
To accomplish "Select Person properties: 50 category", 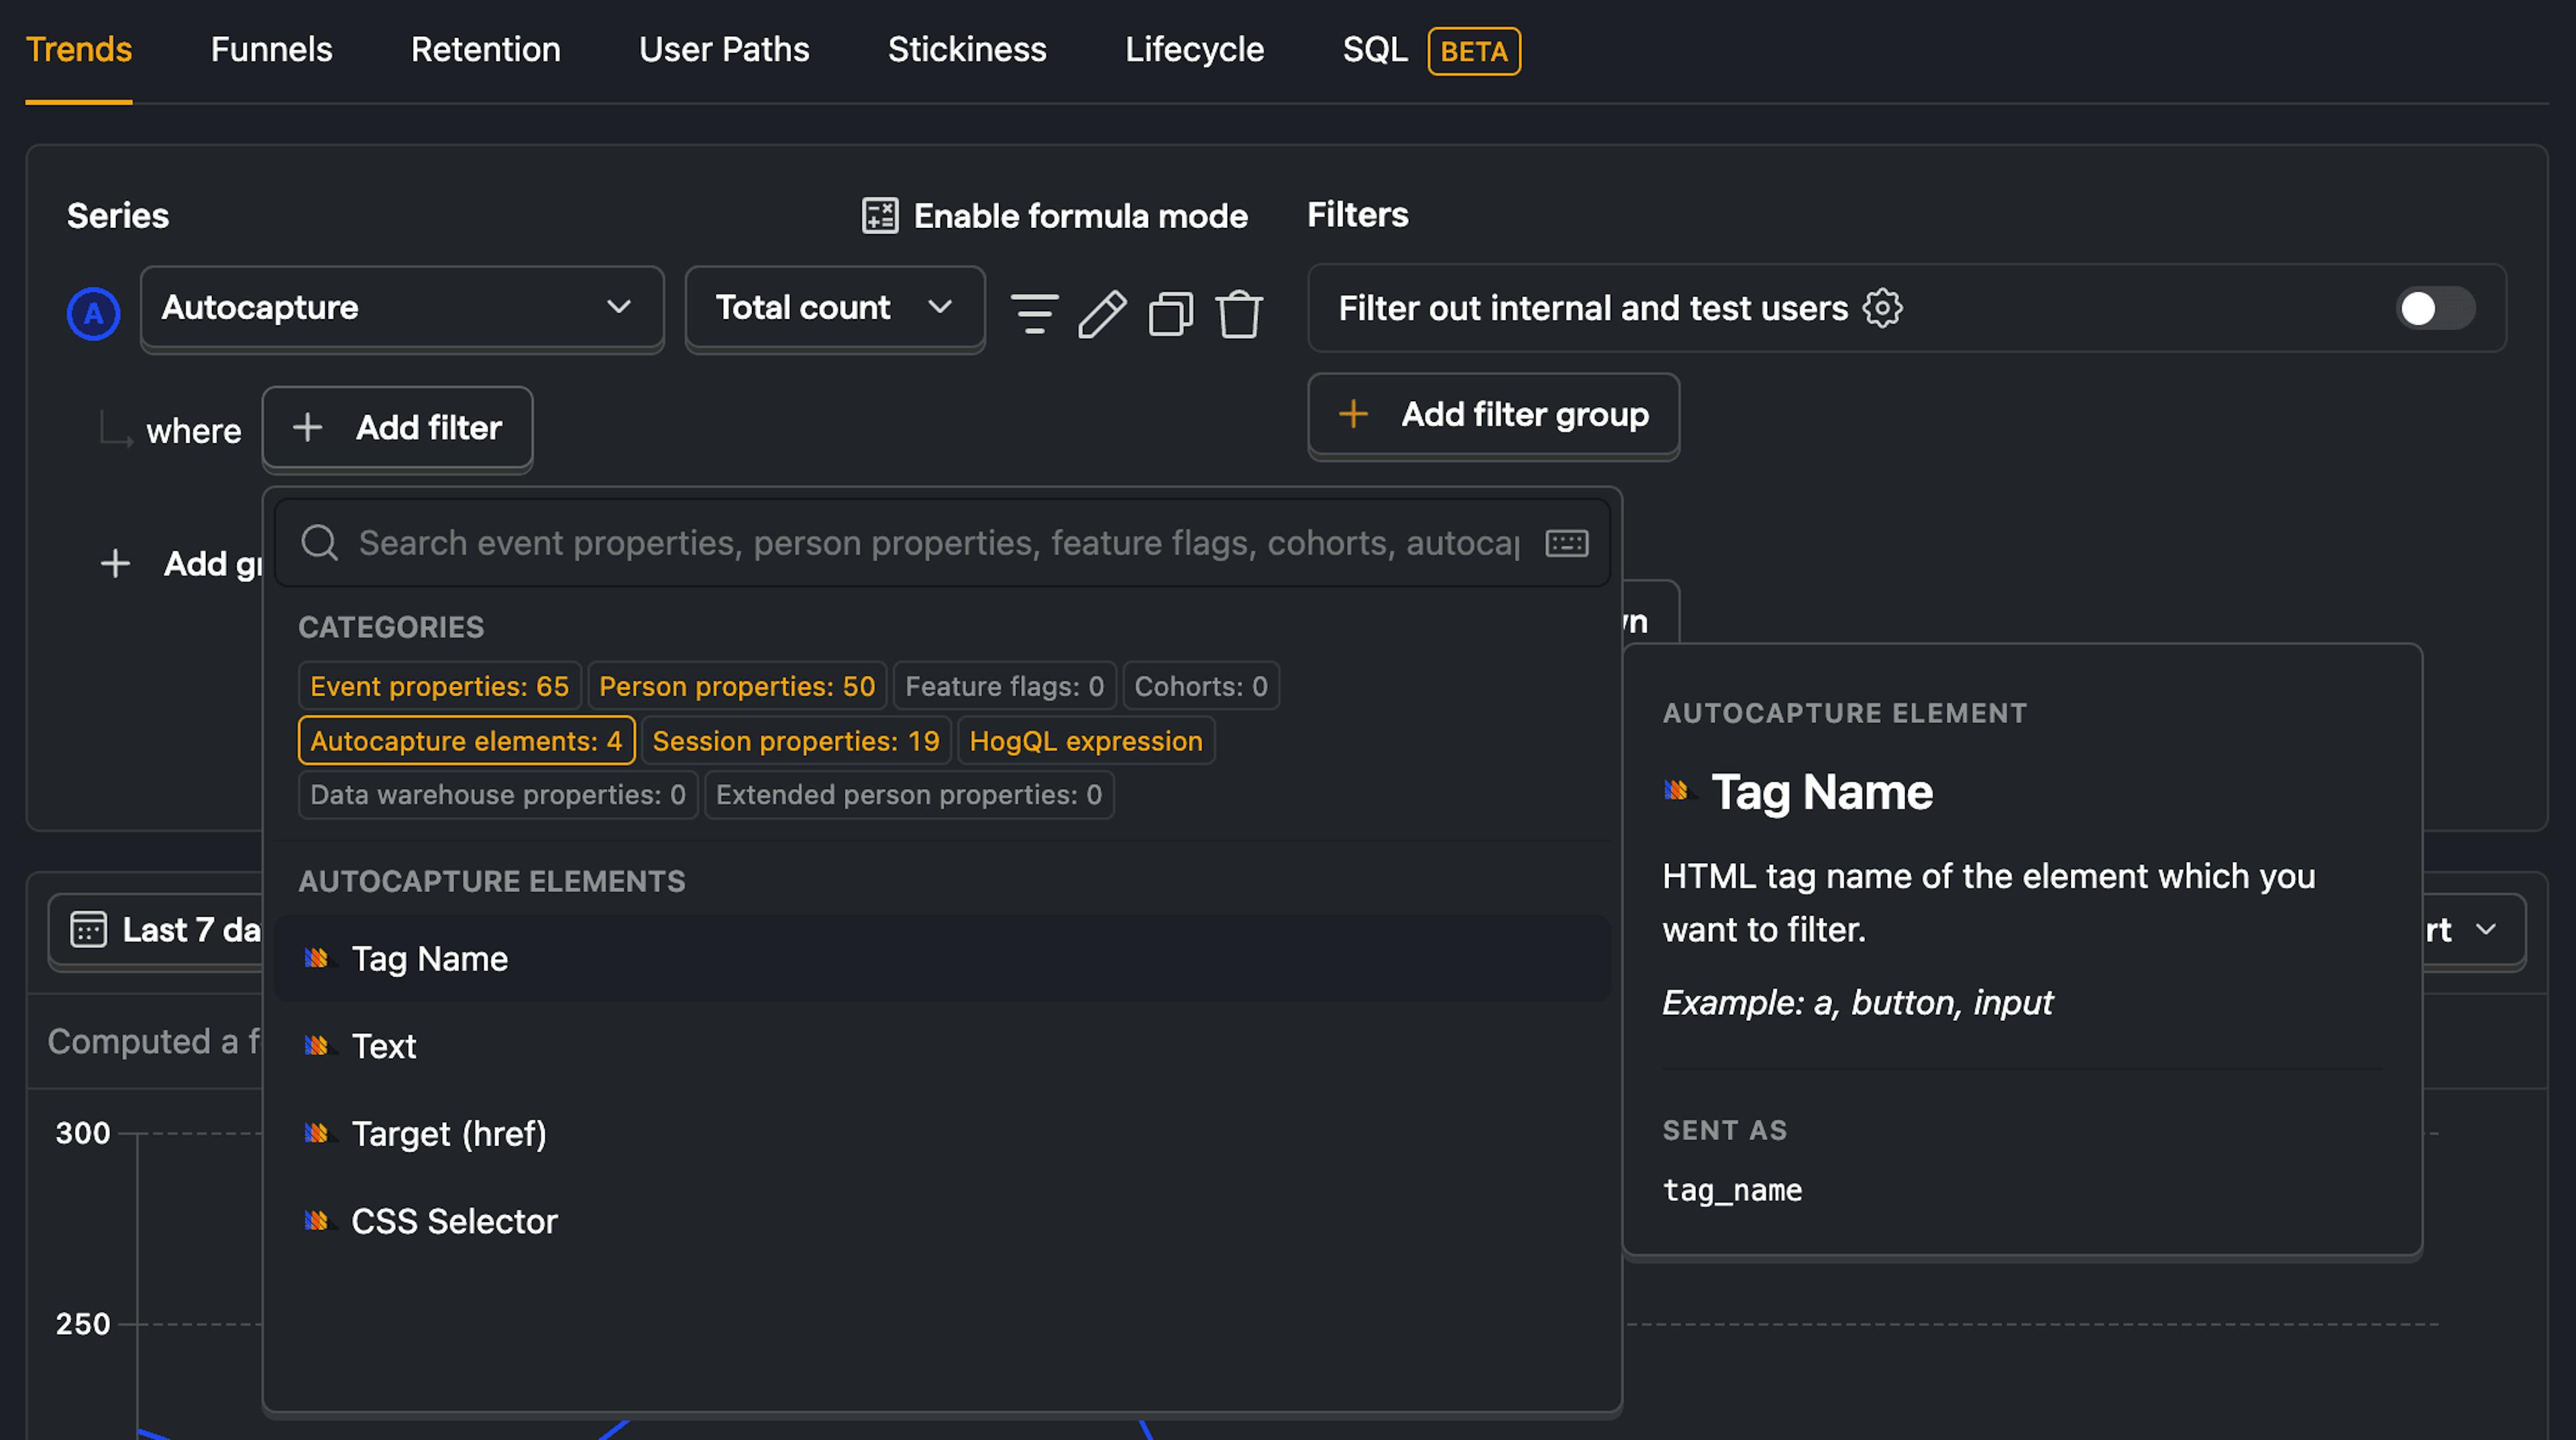I will (x=737, y=686).
